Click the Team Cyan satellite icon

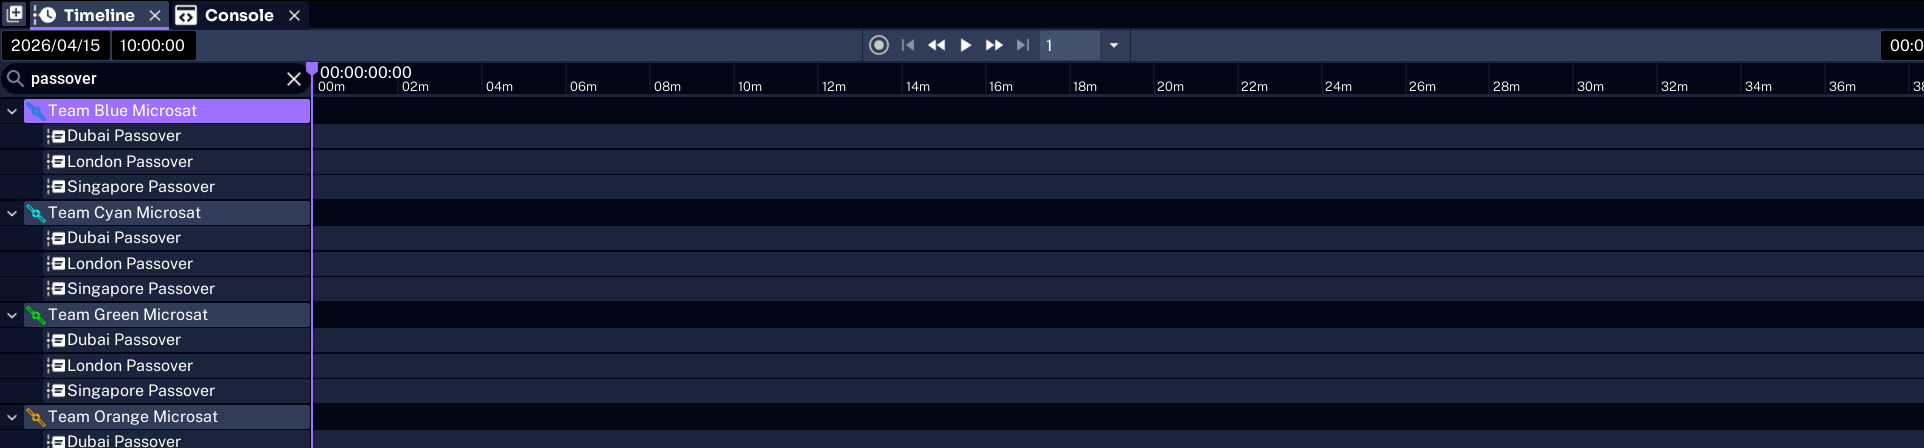click(35, 213)
